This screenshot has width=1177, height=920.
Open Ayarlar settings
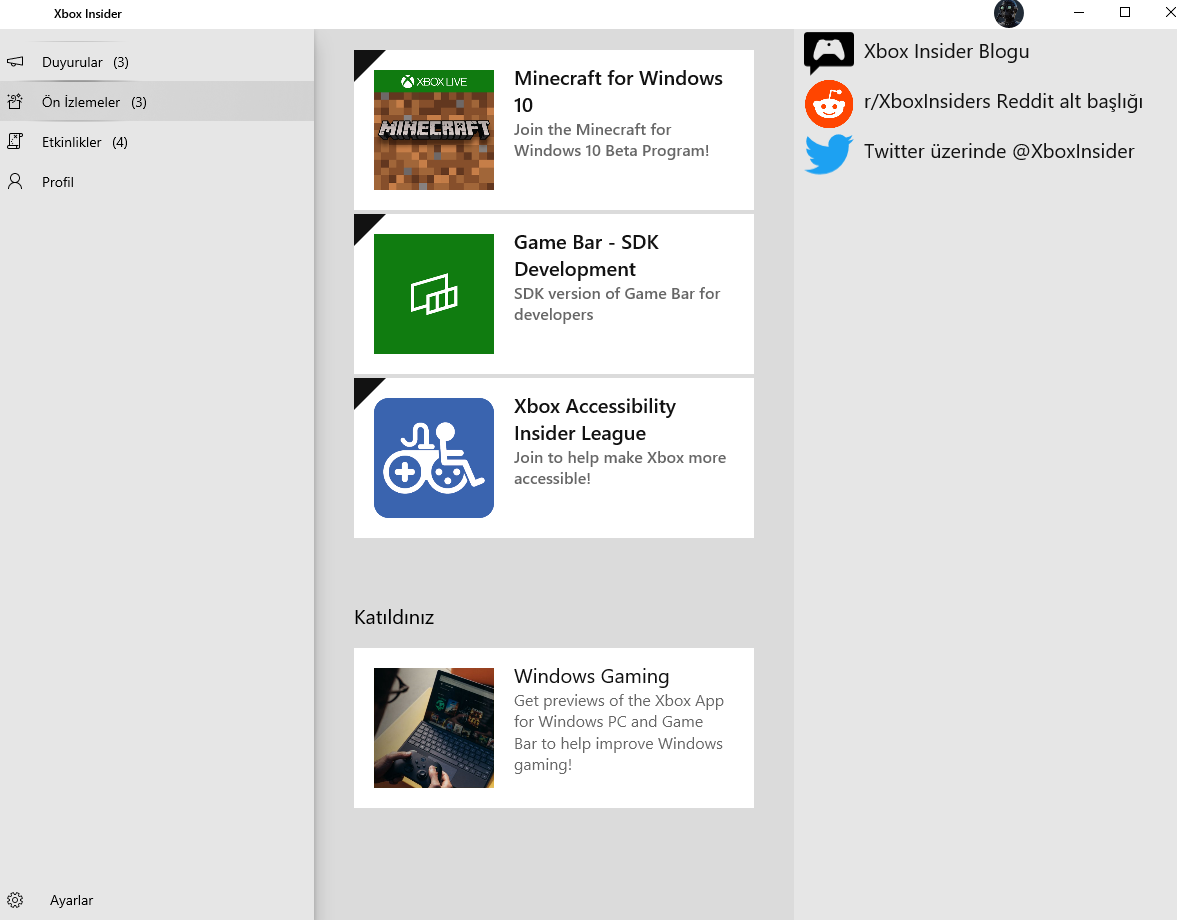click(x=157, y=900)
